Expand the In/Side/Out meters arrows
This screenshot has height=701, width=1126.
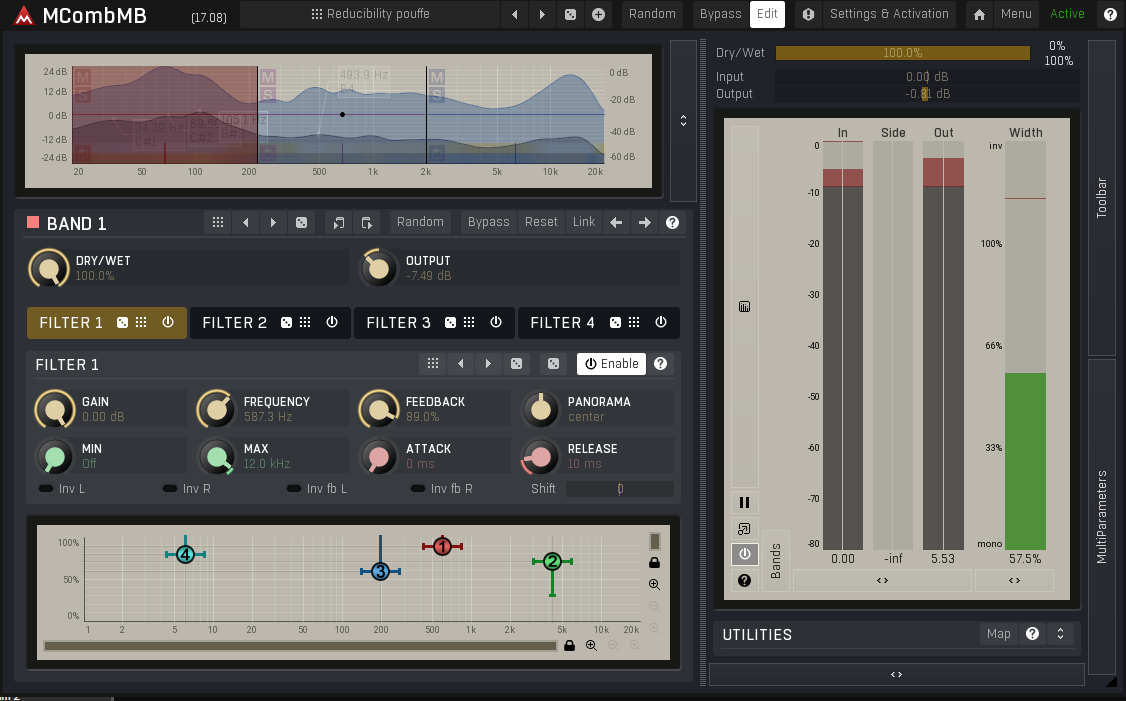click(x=883, y=580)
